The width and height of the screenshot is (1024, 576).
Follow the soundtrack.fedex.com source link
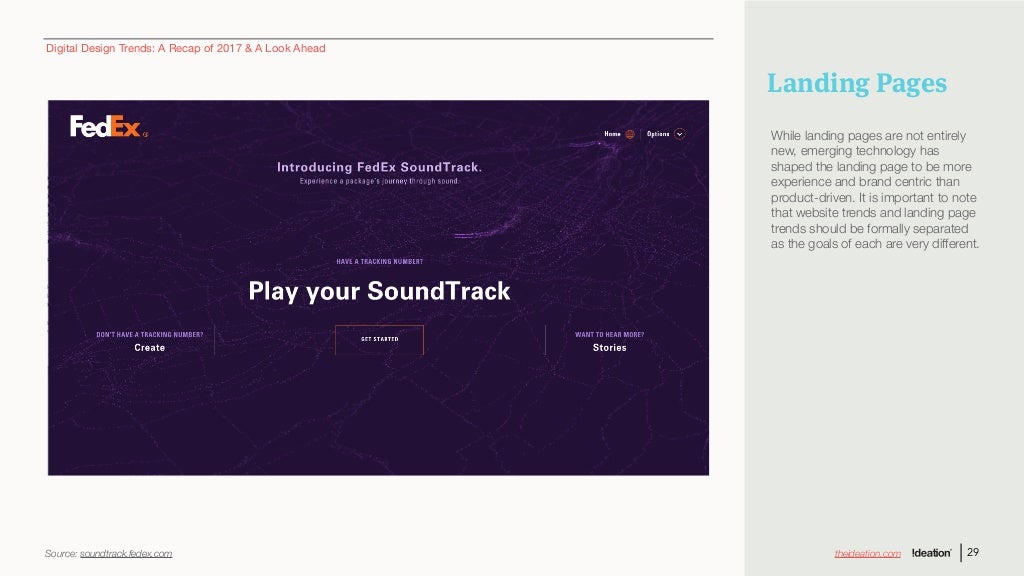(x=126, y=554)
